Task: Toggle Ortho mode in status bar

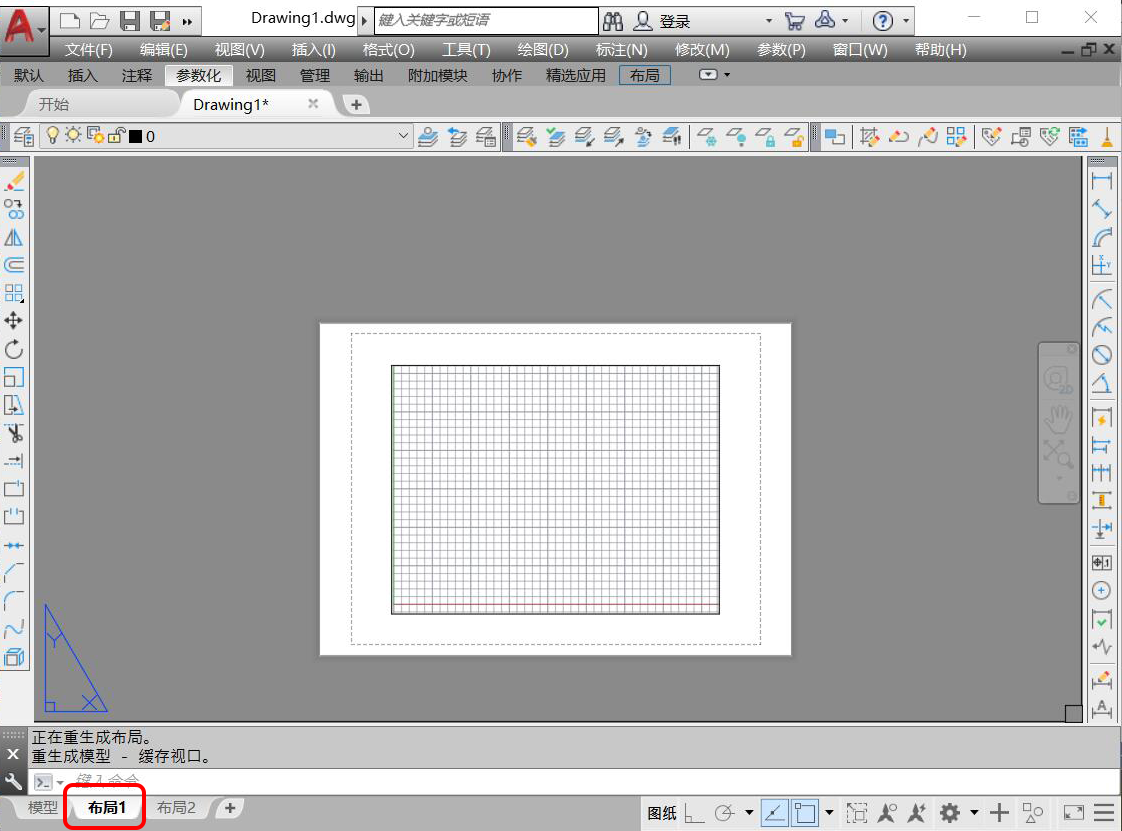Action: pyautogui.click(x=694, y=813)
